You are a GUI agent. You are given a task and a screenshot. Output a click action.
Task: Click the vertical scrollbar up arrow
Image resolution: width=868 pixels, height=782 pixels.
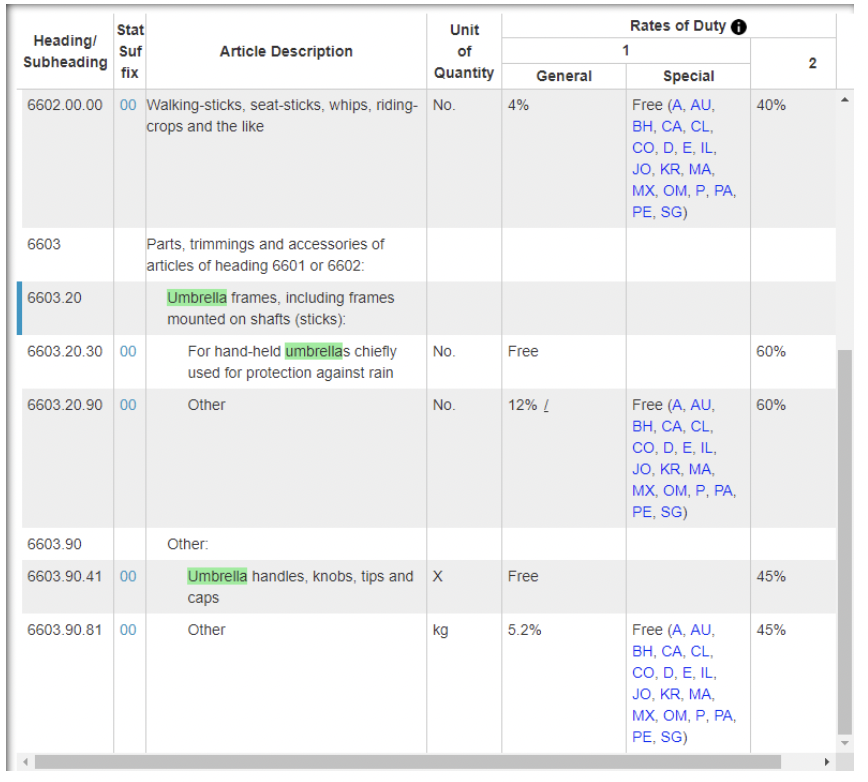pos(845,101)
